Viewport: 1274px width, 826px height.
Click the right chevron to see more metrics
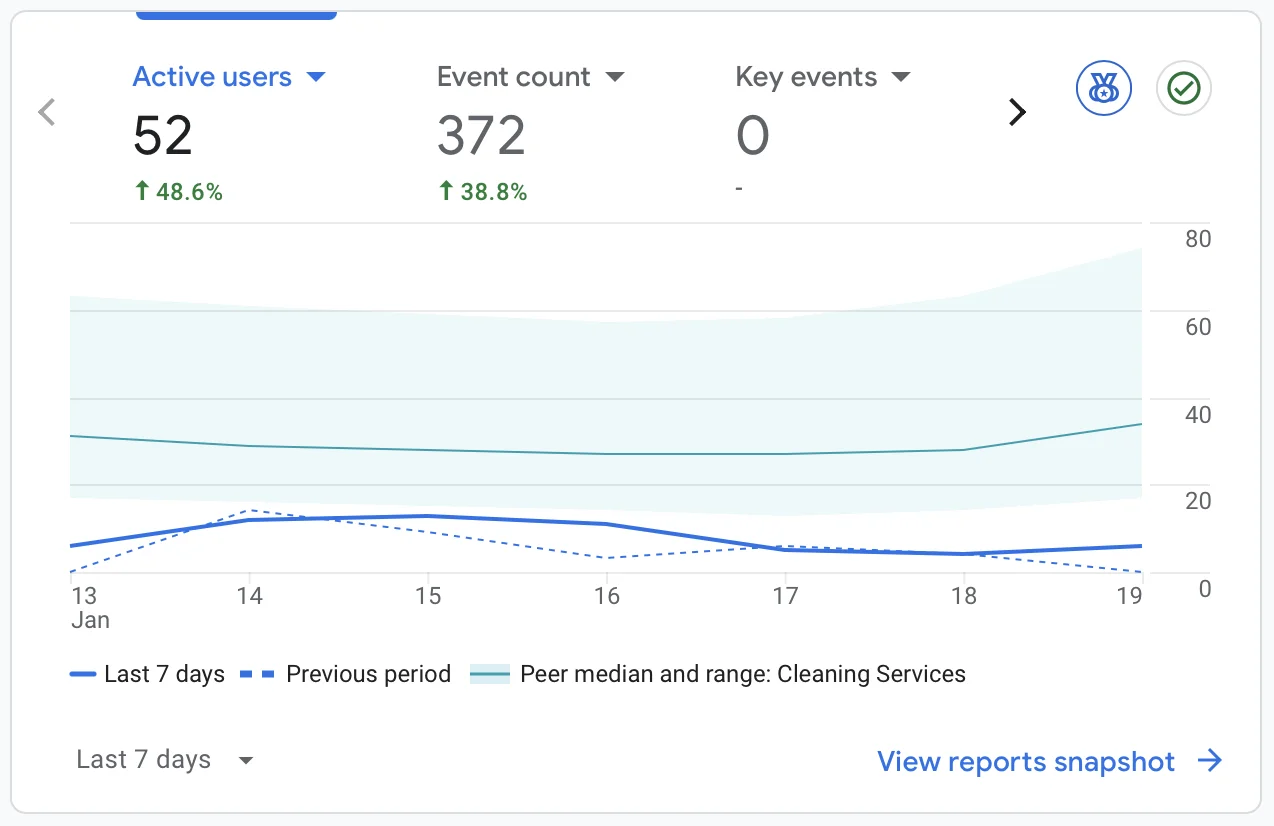pyautogui.click(x=1016, y=112)
